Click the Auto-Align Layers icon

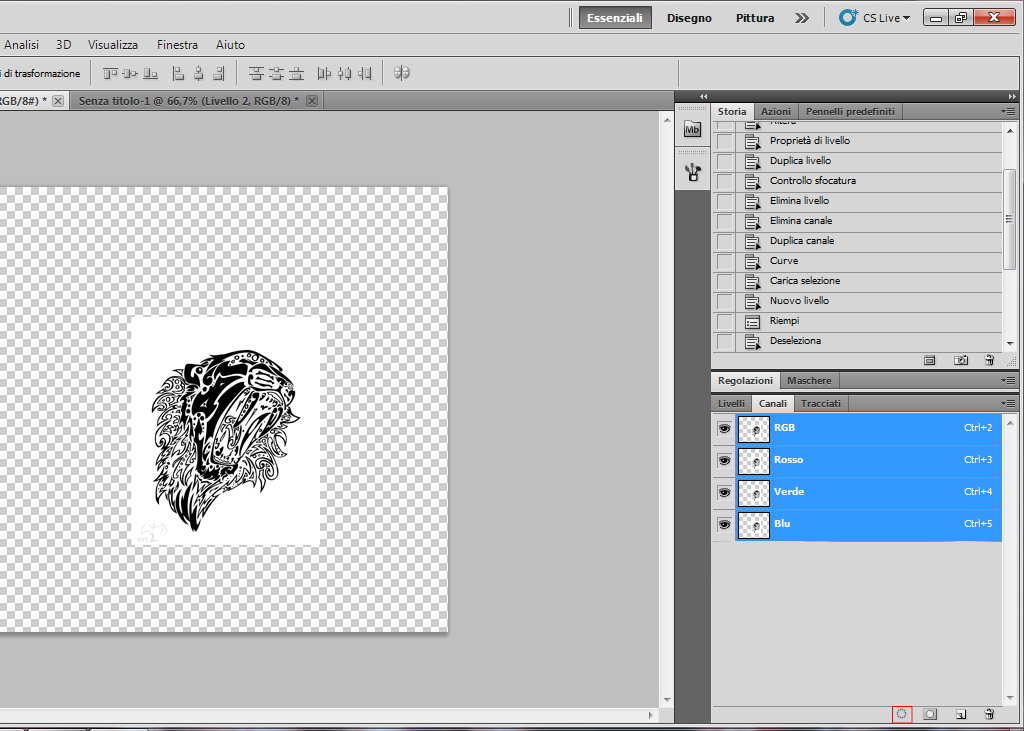point(402,73)
